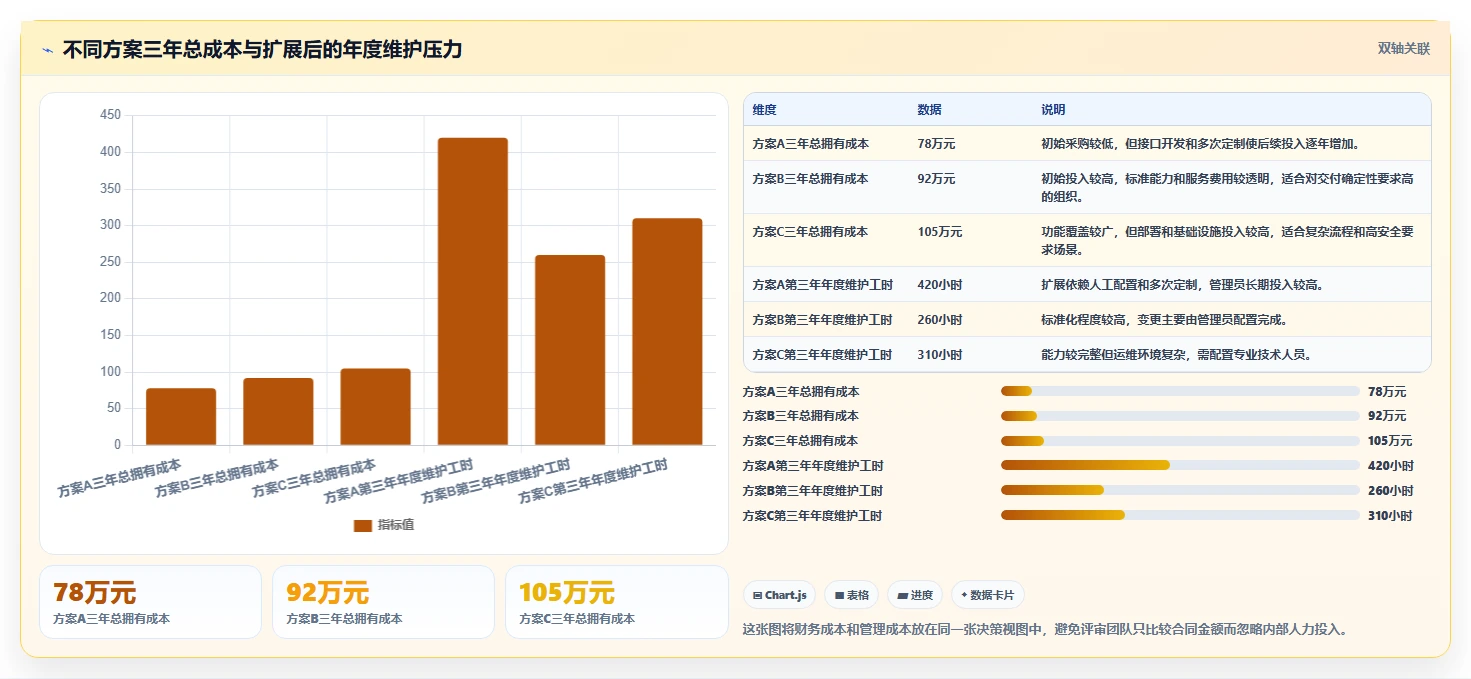Select table row name 方案A三年总拥有成本
This screenshot has width=1471, height=679.
[810, 143]
